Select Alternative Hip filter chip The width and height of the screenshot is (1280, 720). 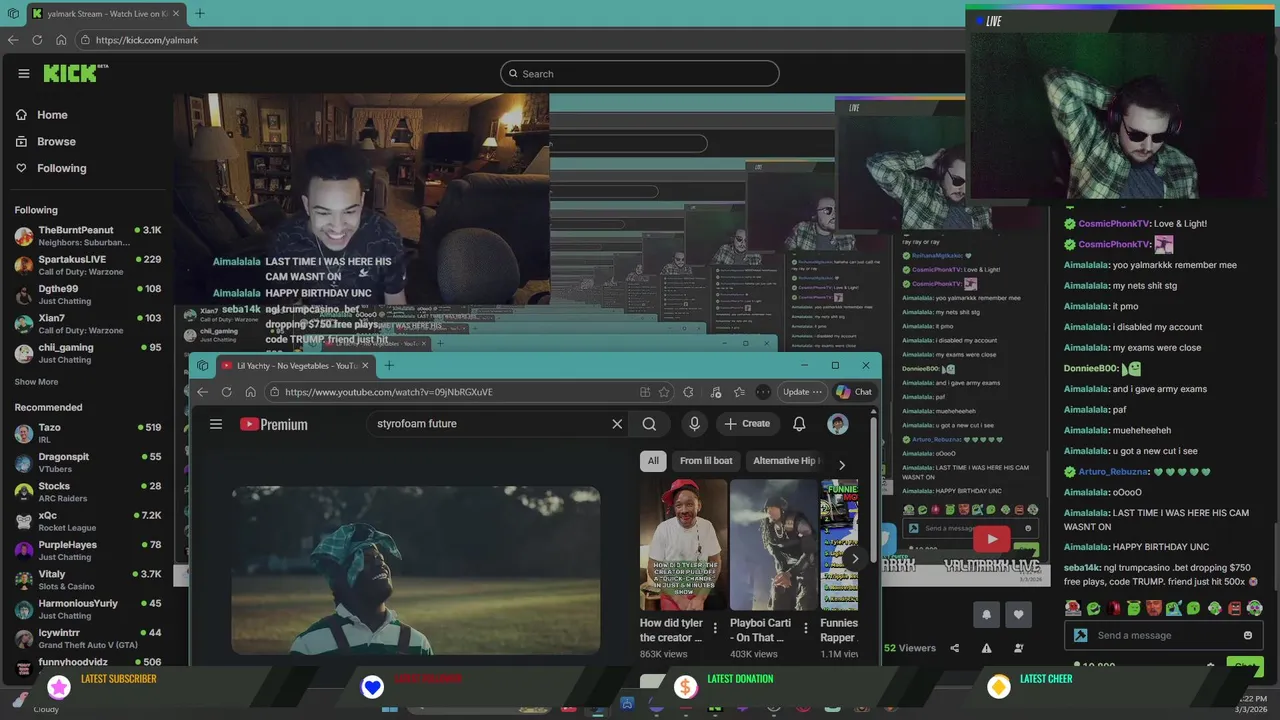pyautogui.click(x=785, y=461)
